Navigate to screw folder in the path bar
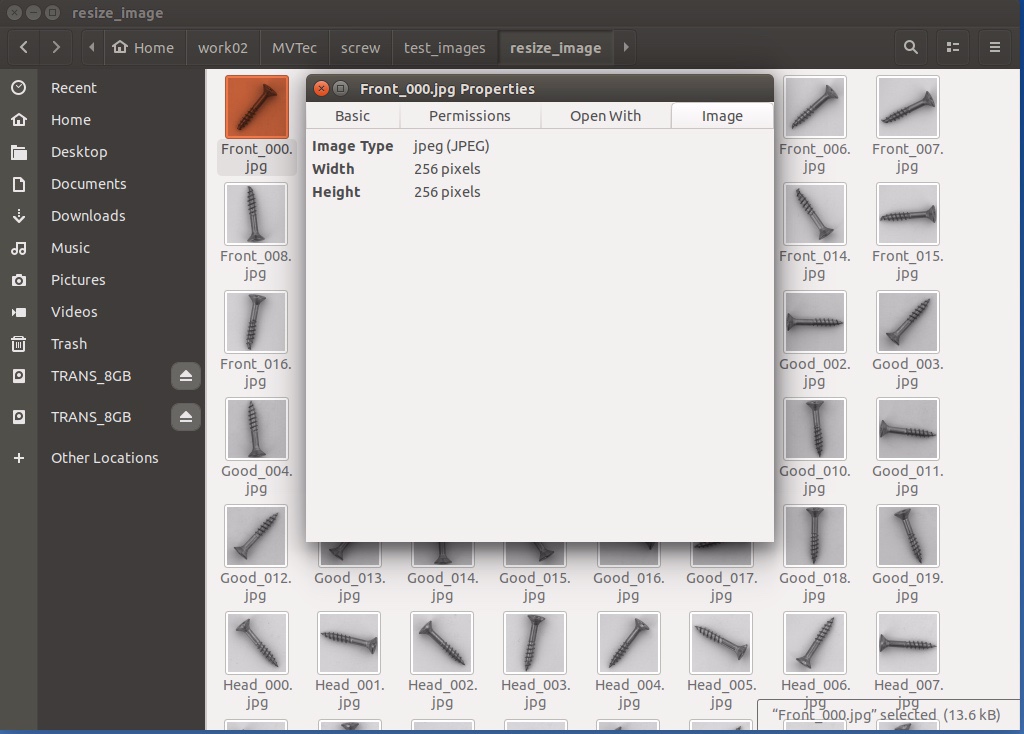Screen dimensions: 1024x734 pos(360,47)
